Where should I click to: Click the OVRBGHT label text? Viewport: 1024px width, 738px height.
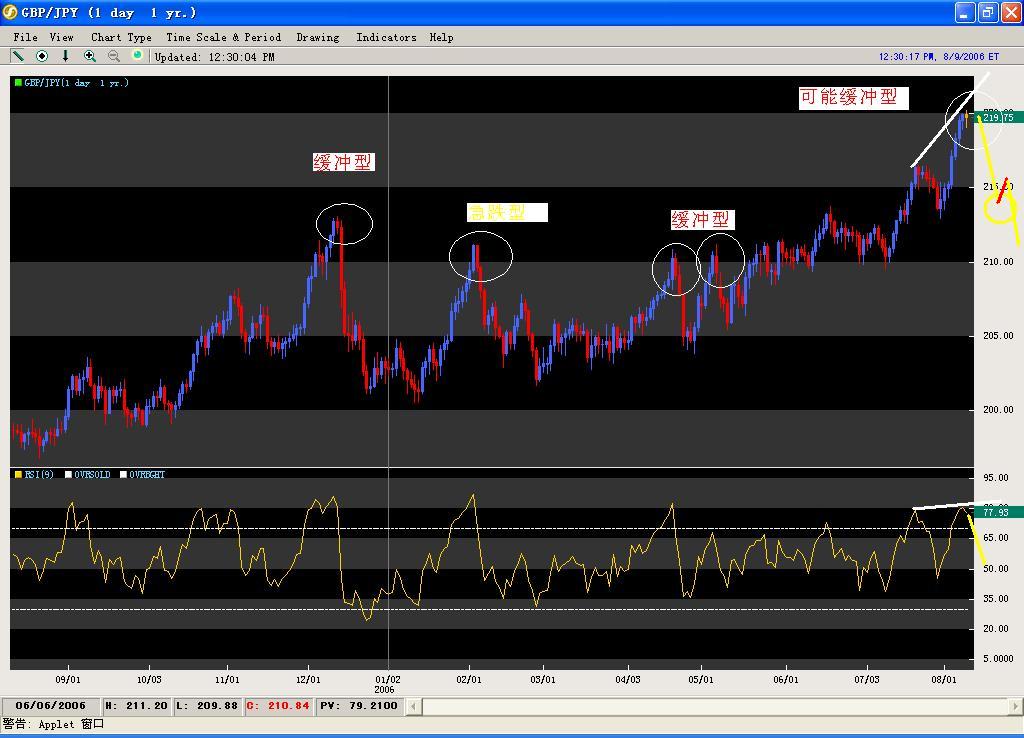pos(147,474)
